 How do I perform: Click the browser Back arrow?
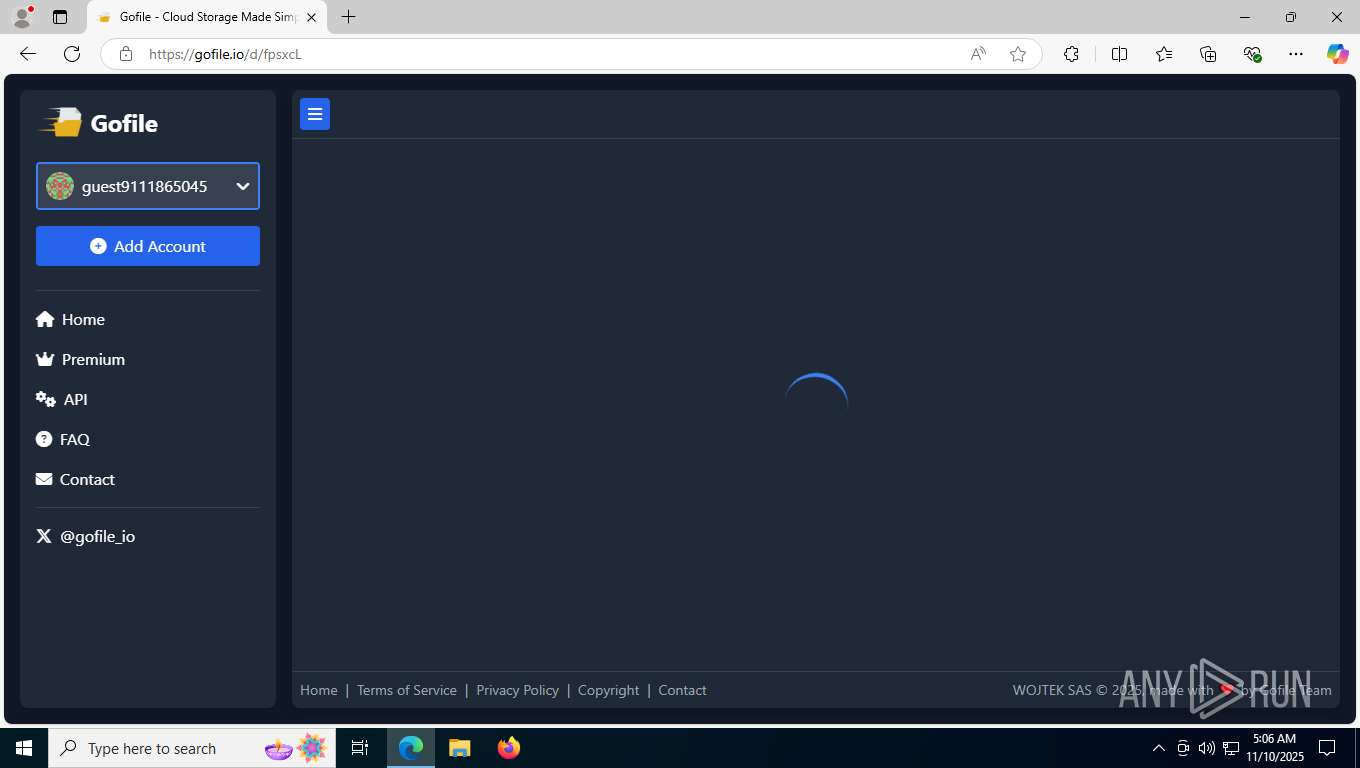28,54
